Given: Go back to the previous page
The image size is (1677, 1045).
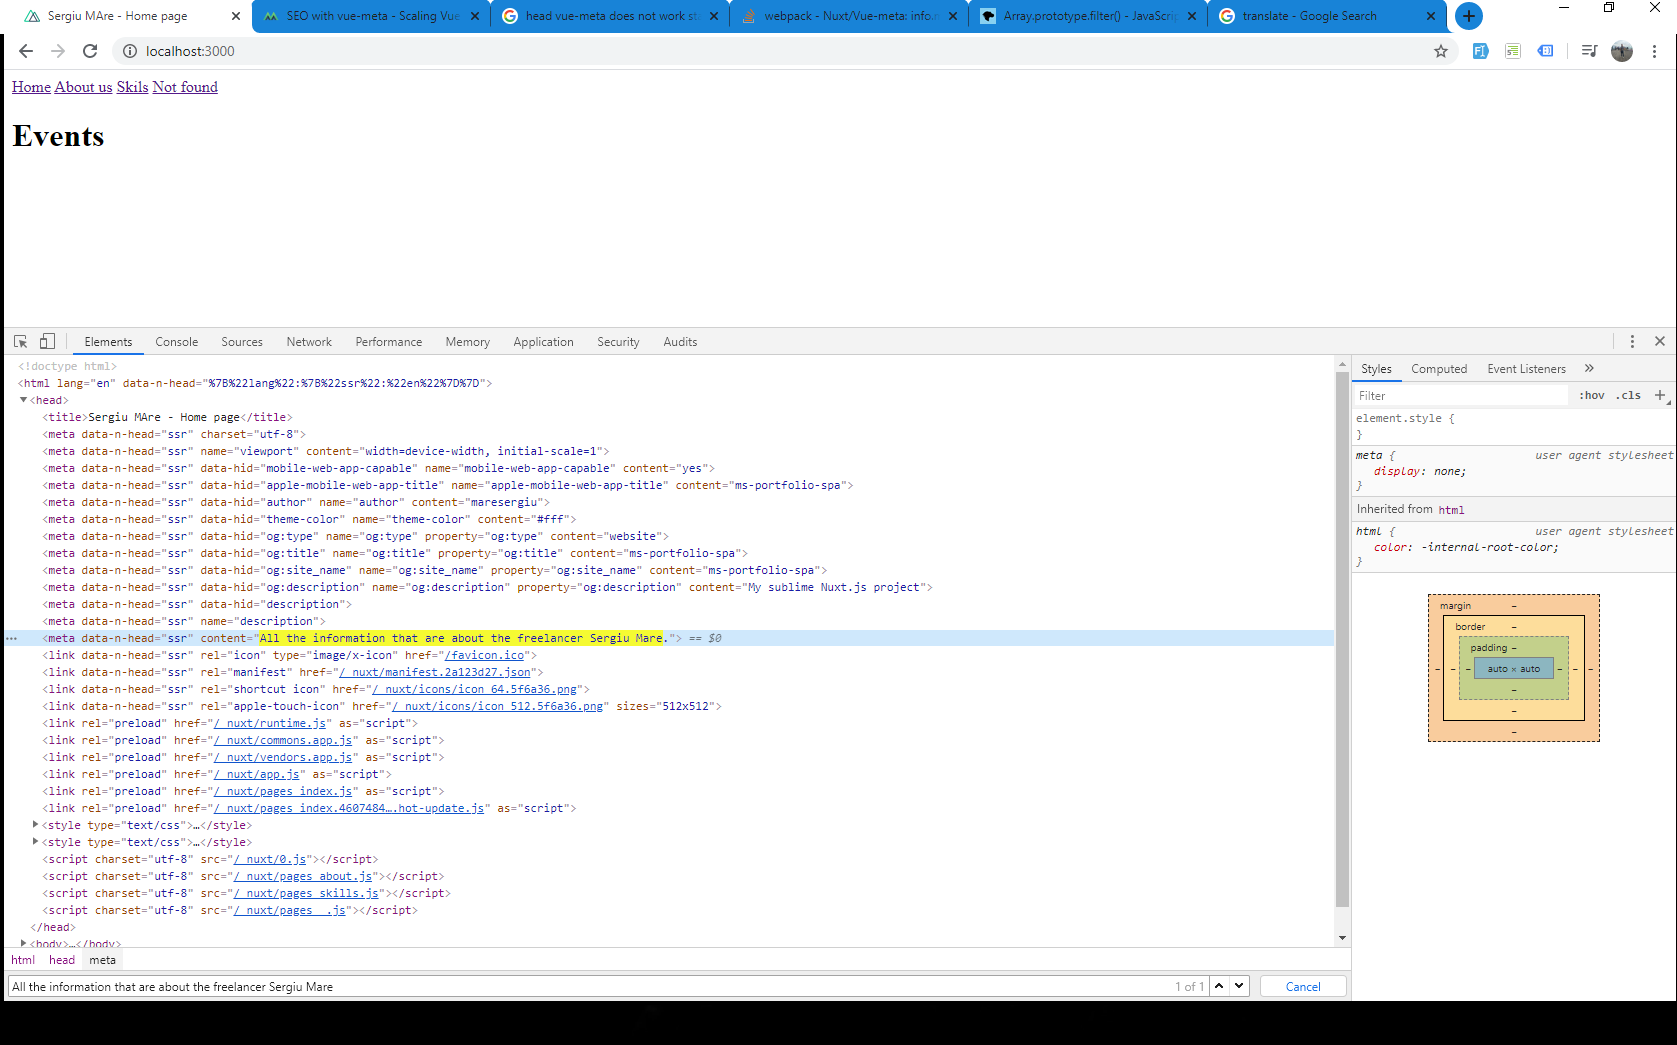Looking at the screenshot, I should (26, 51).
